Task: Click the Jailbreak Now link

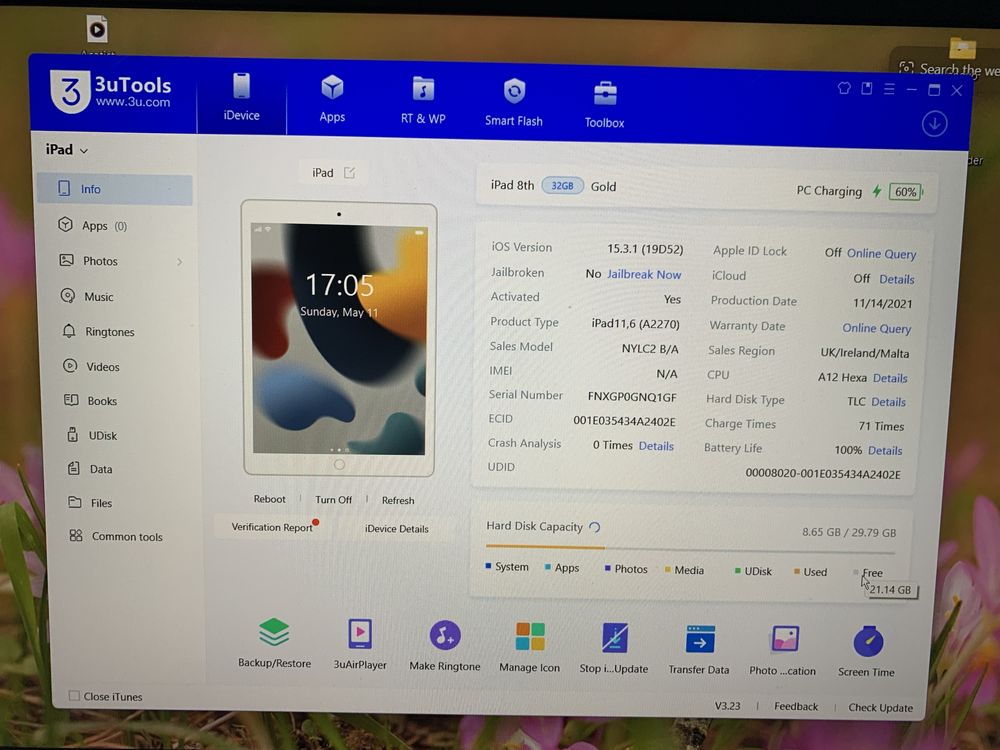Action: coord(644,274)
